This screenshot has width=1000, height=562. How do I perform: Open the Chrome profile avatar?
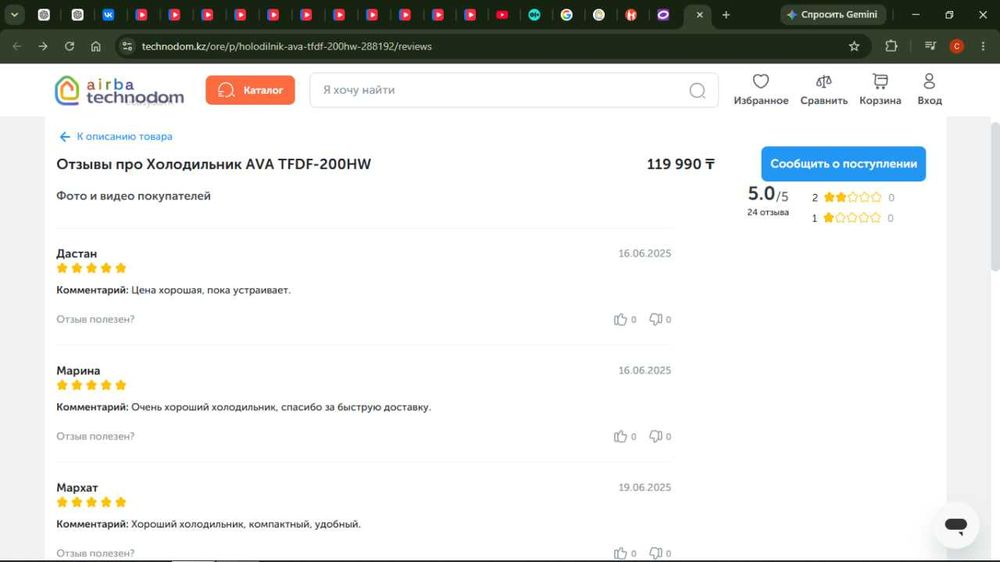pyautogui.click(x=957, y=46)
